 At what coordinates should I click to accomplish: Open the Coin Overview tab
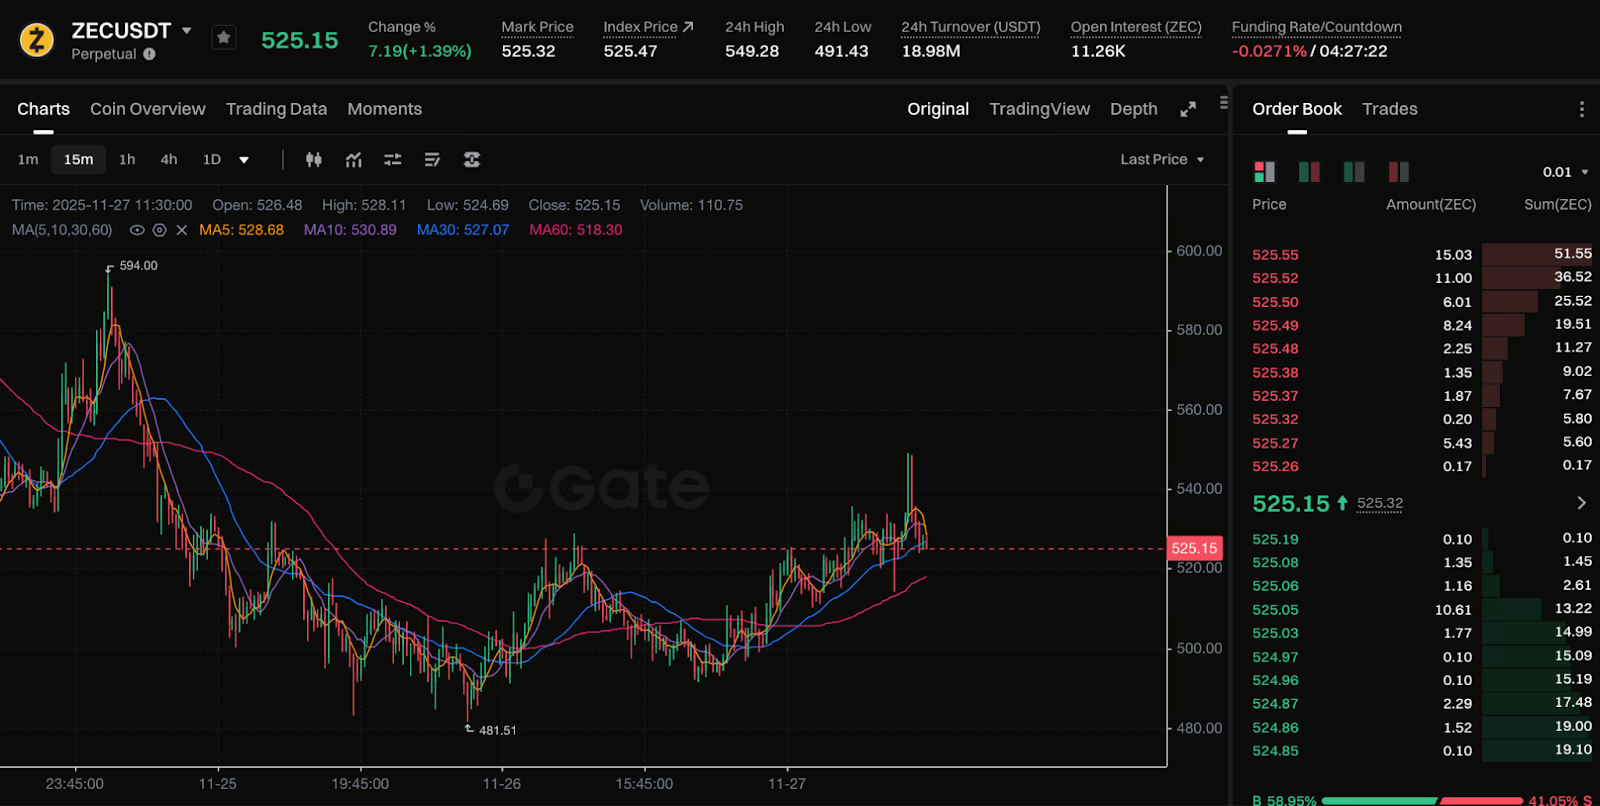(148, 109)
